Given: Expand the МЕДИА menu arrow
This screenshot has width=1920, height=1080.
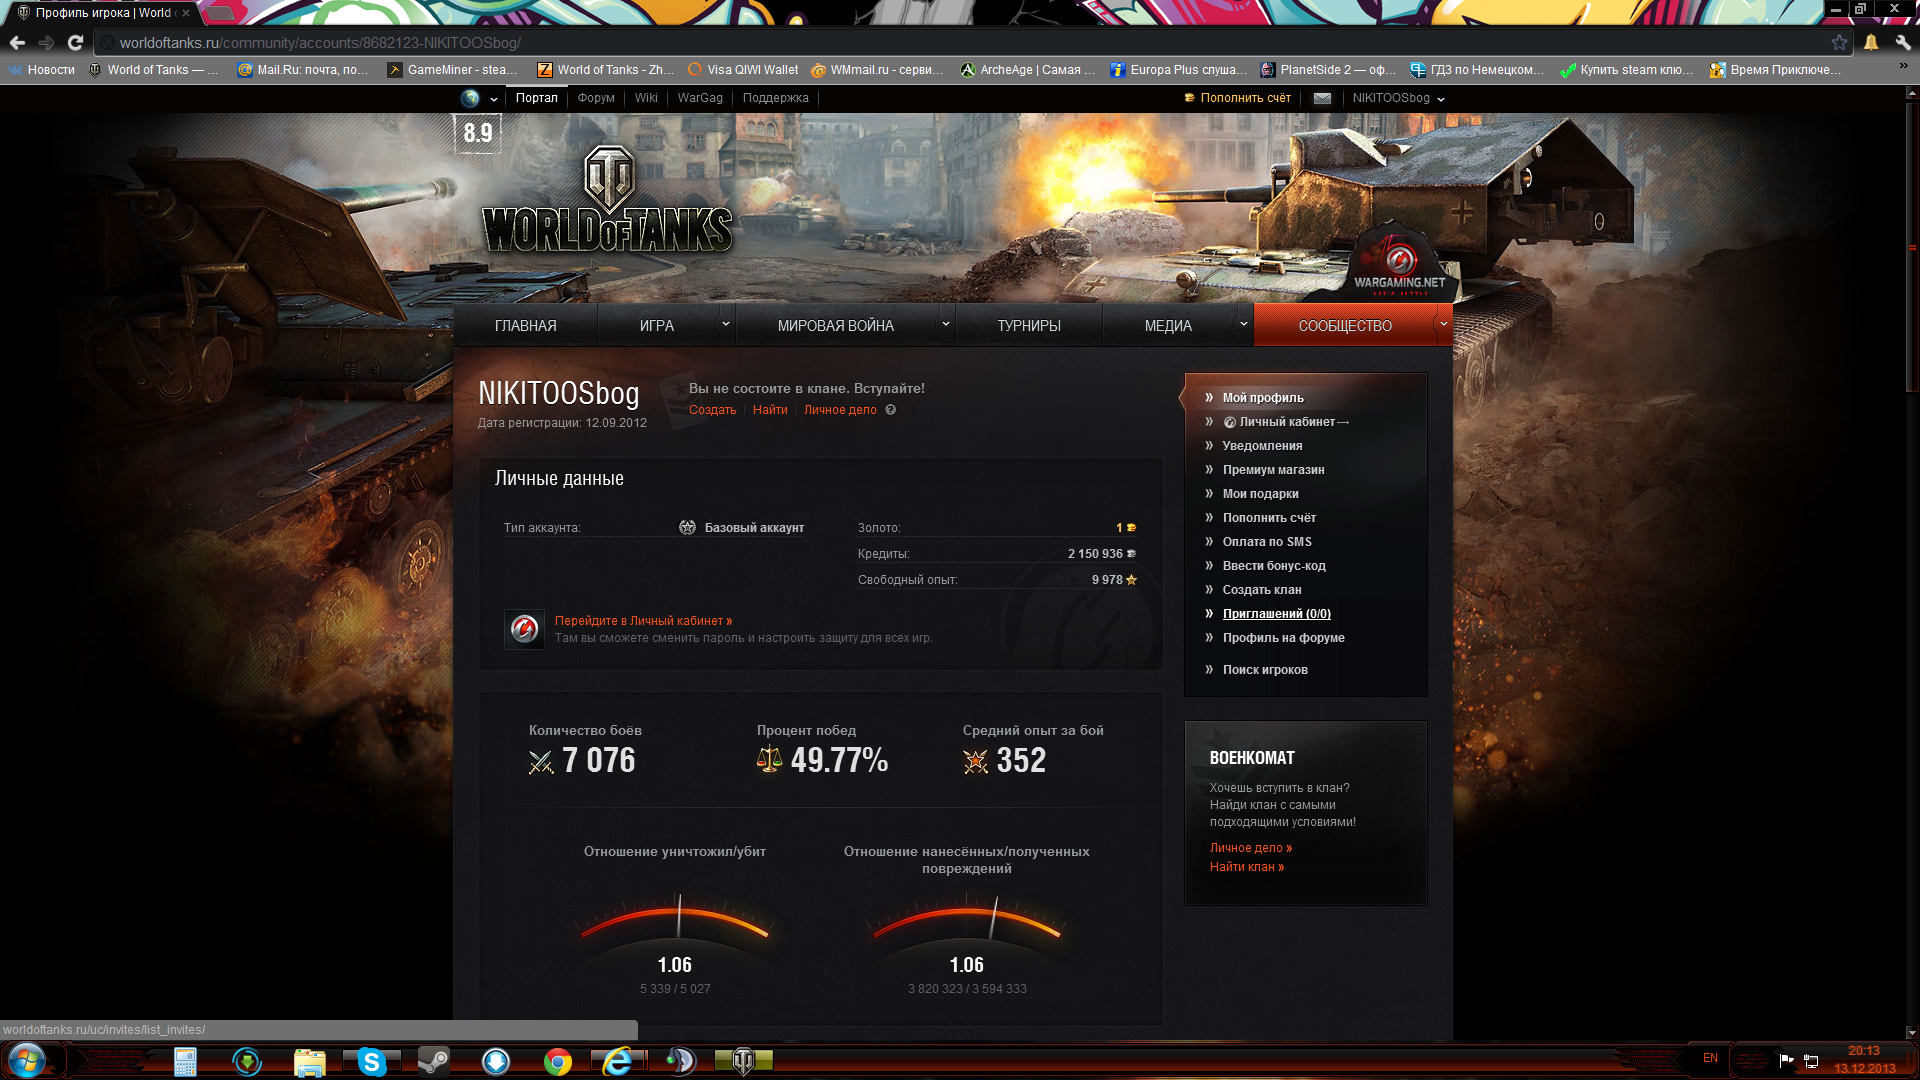Looking at the screenshot, I should pyautogui.click(x=1244, y=324).
